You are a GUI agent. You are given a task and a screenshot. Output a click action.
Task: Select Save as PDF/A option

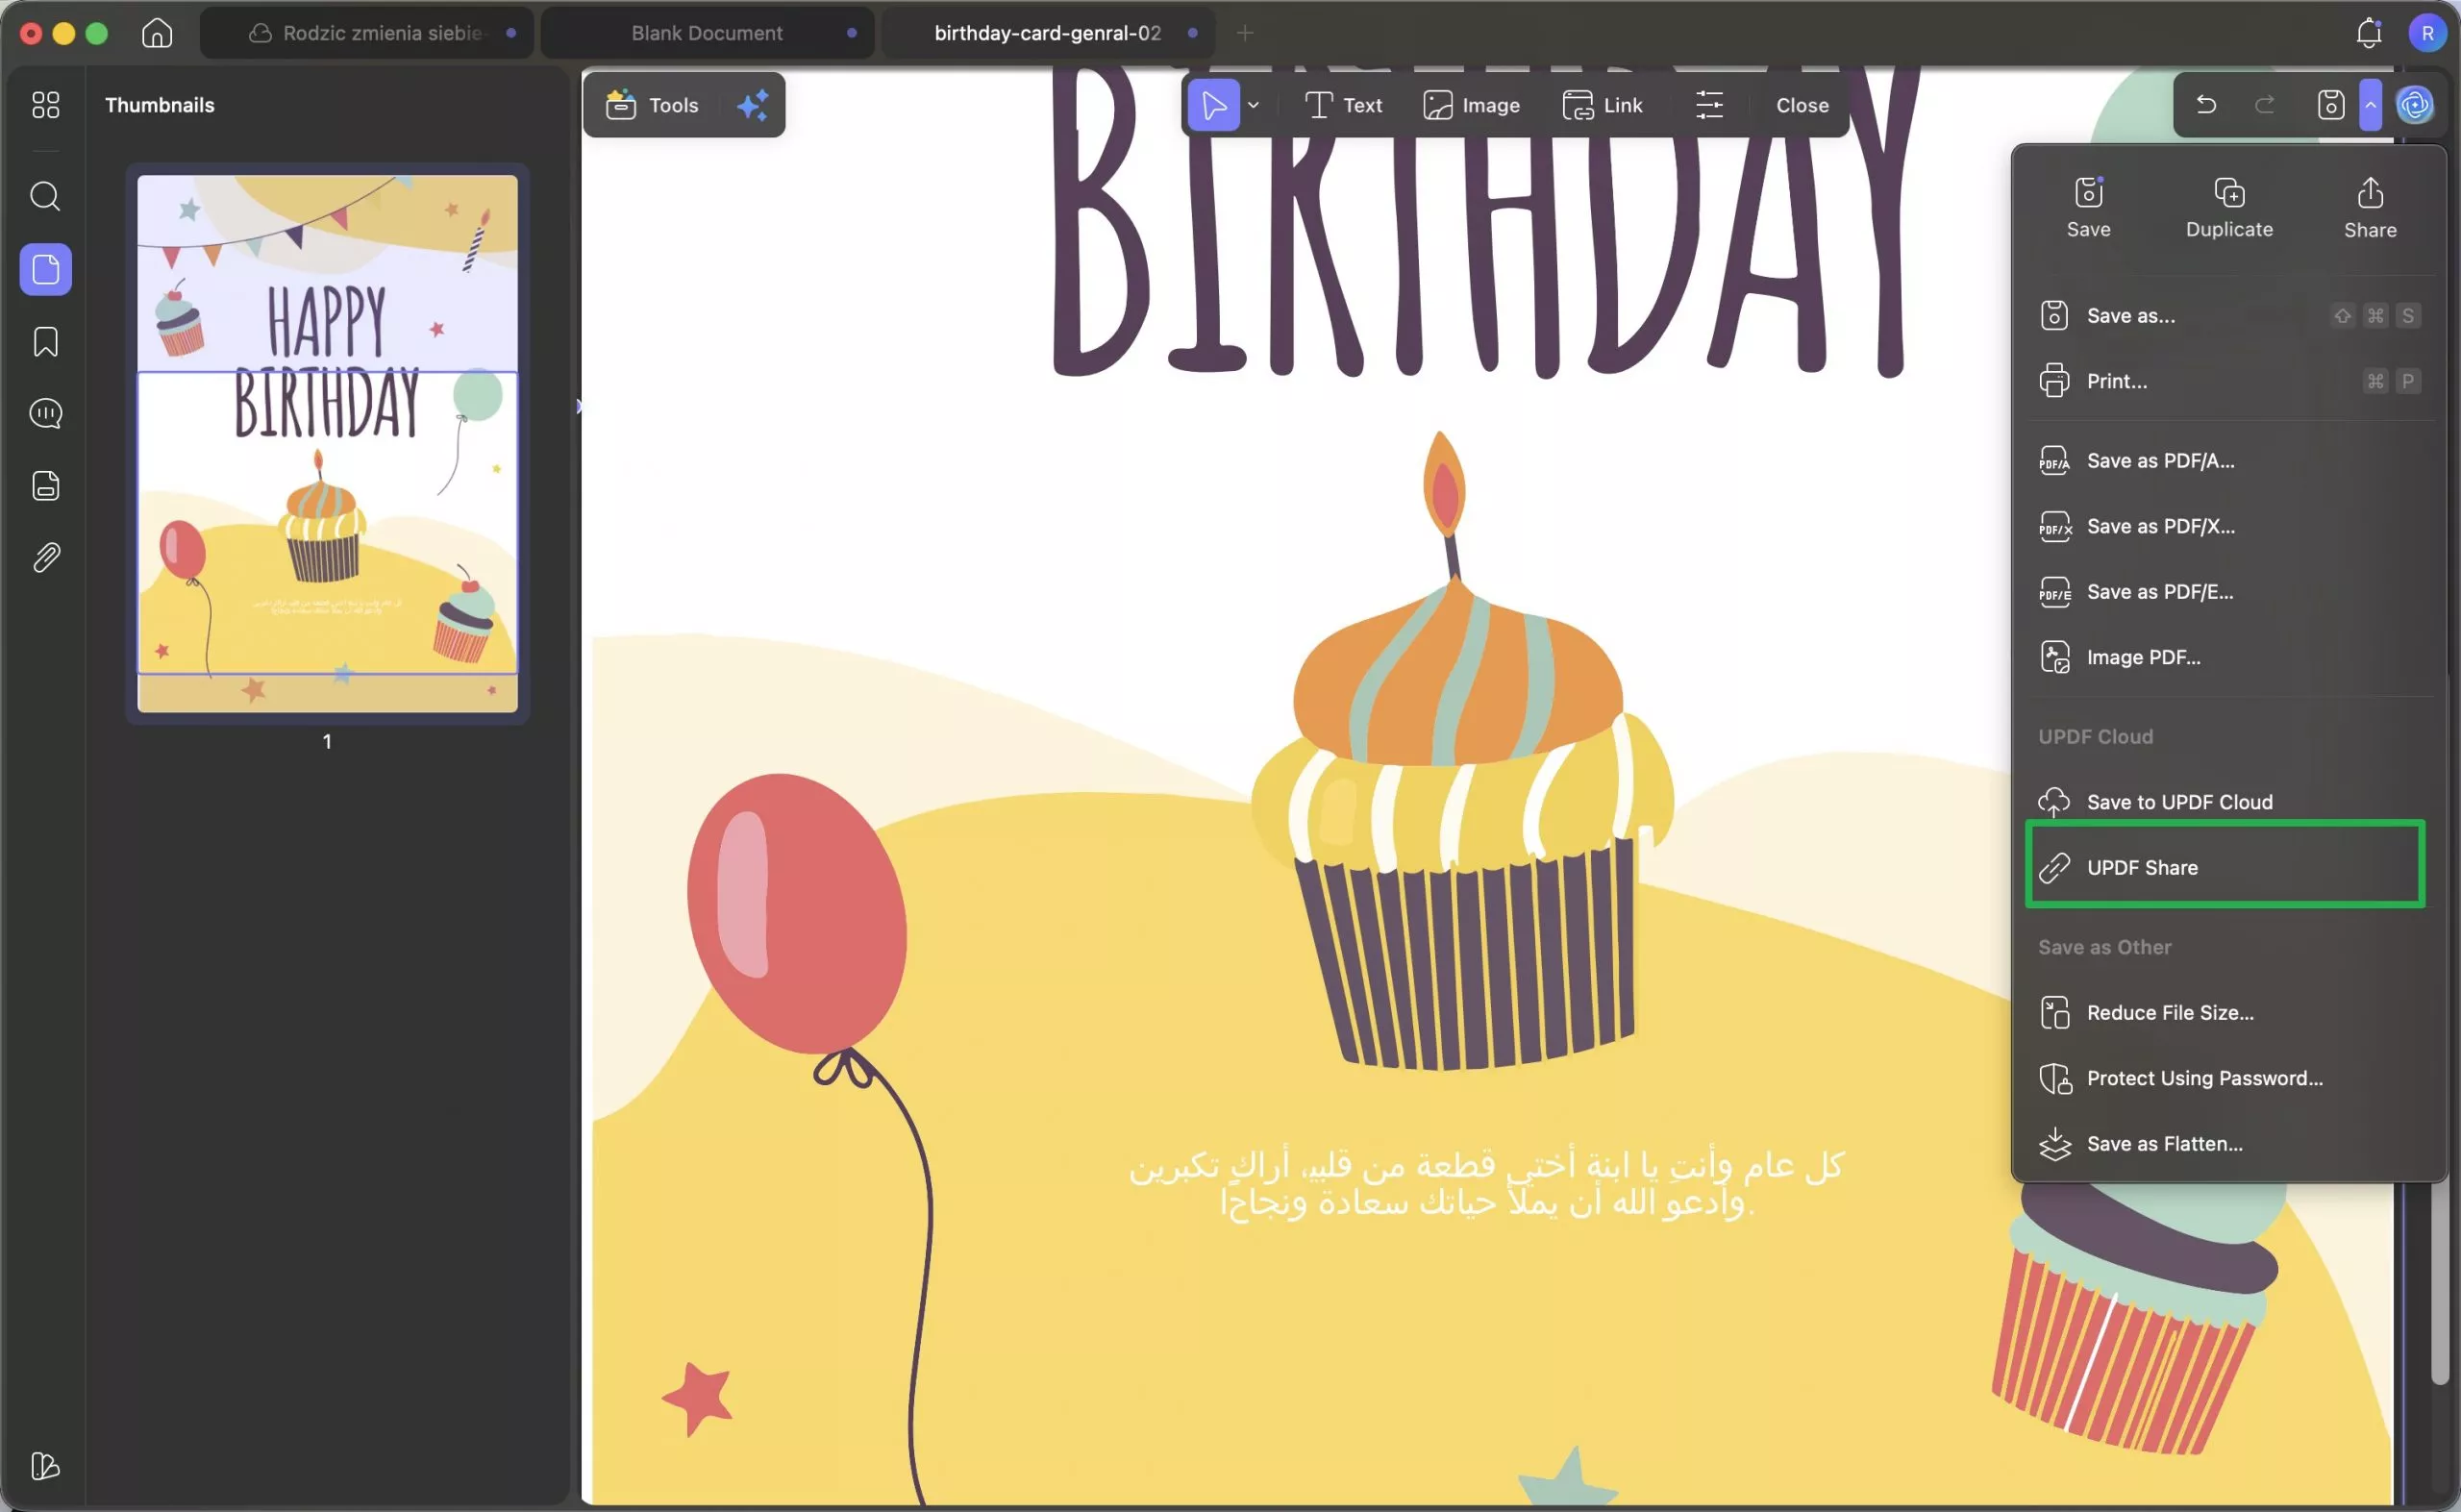(x=2159, y=461)
